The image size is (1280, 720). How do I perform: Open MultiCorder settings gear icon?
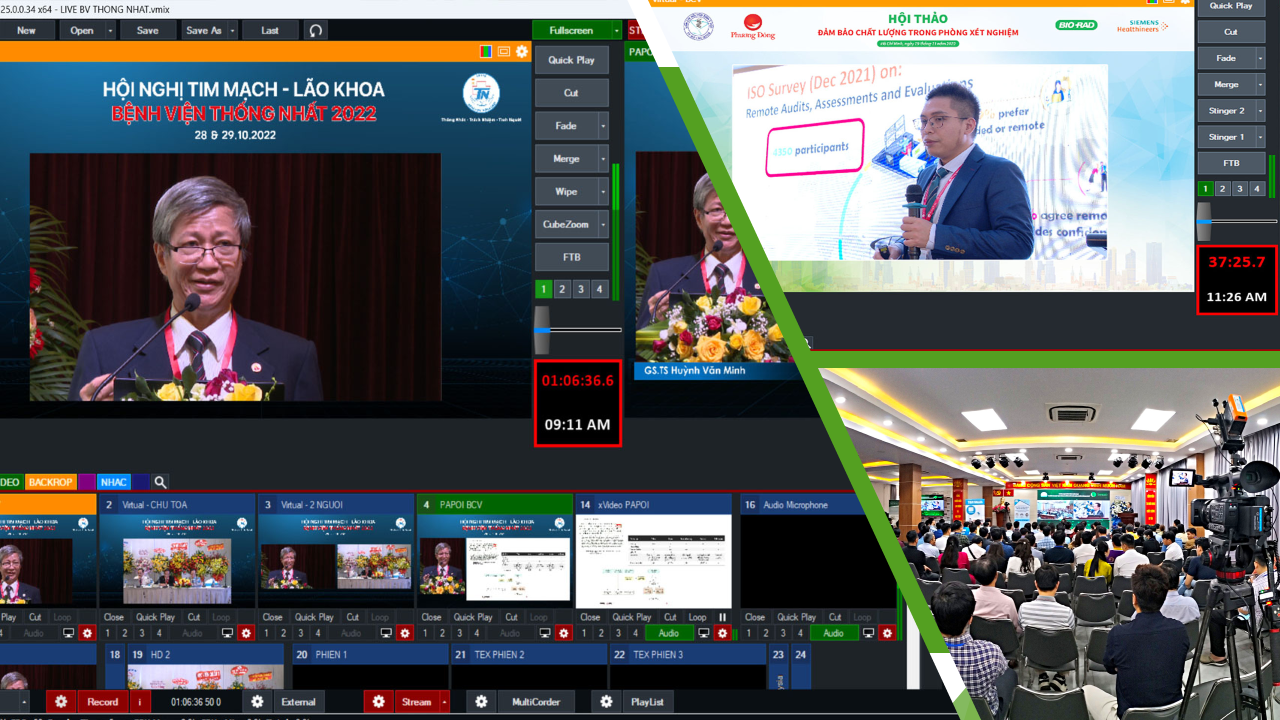(481, 702)
